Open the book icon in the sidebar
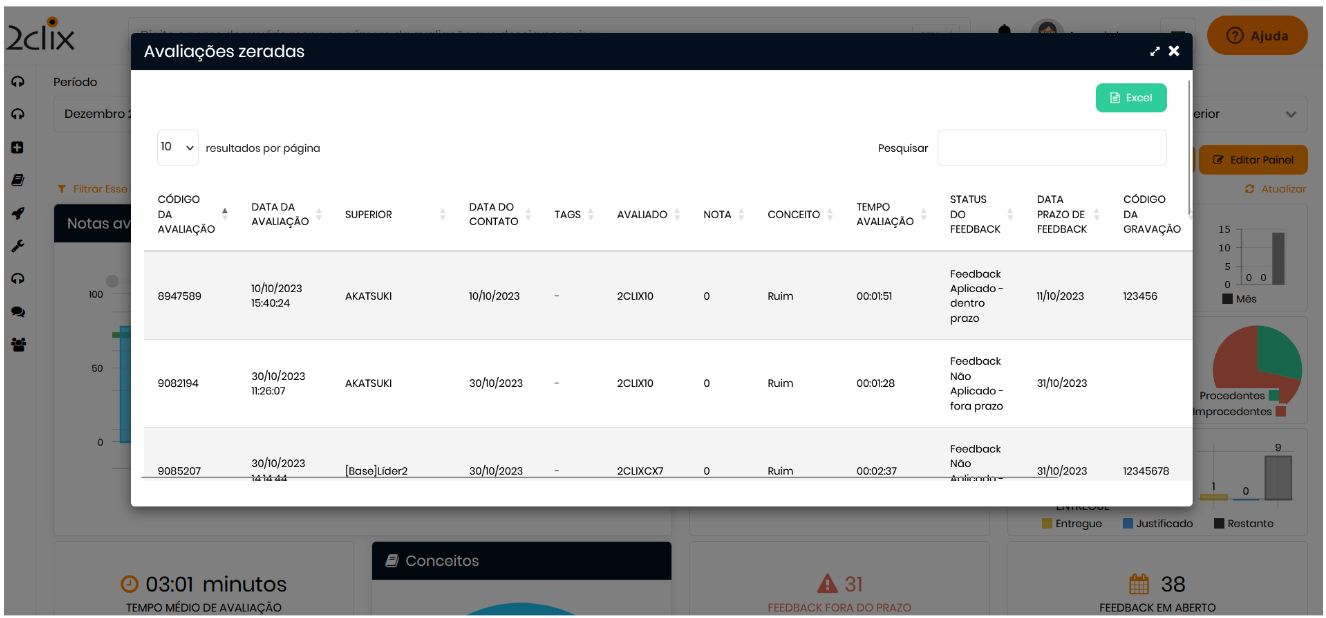Viewport: 1326px width, 618px height. [x=17, y=181]
